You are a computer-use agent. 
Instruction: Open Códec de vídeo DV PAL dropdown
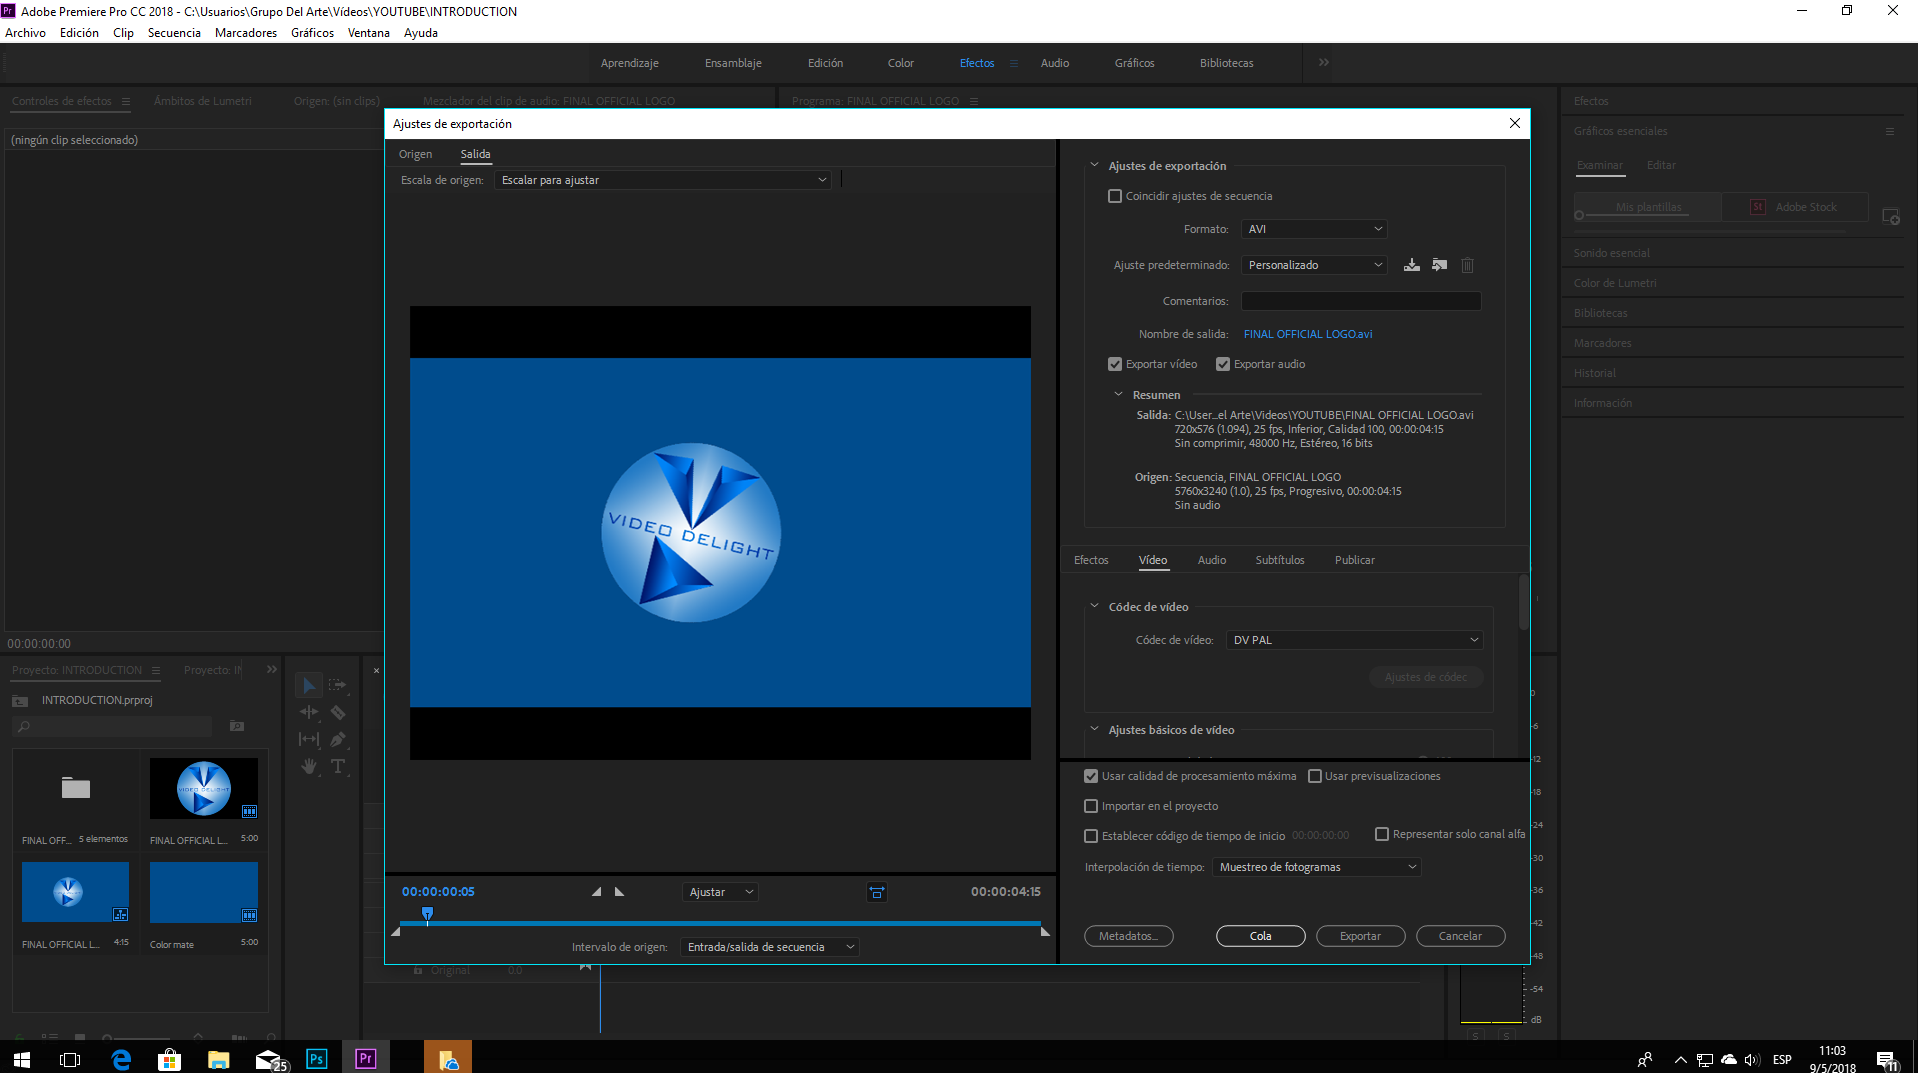pyautogui.click(x=1354, y=640)
